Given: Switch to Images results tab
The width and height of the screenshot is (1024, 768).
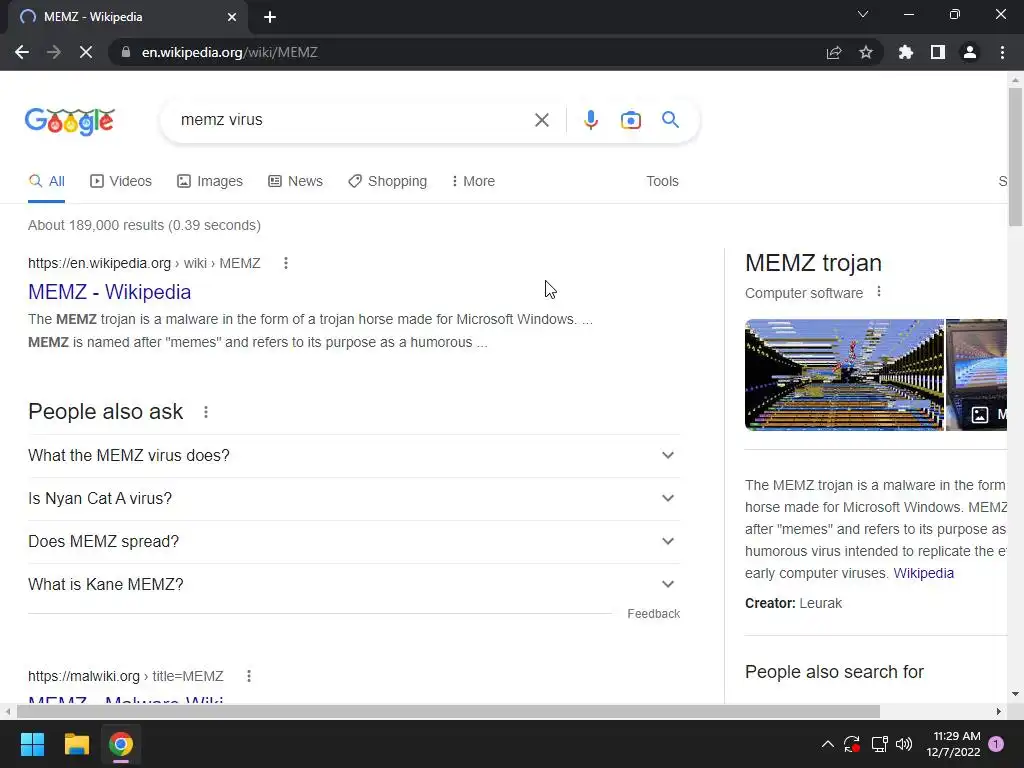Looking at the screenshot, I should coord(210,182).
